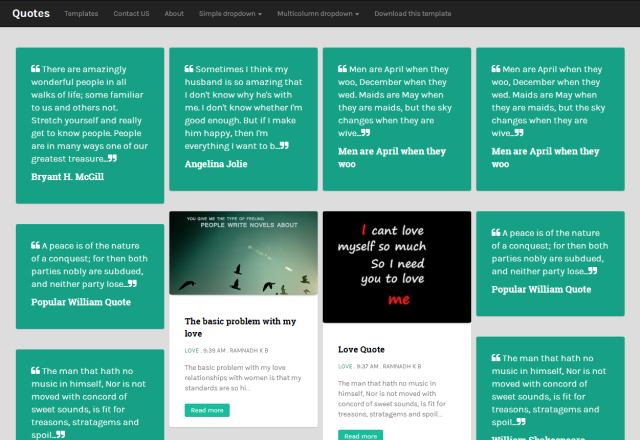Click 'There are amazingly wonderful people' quote text

89,114
